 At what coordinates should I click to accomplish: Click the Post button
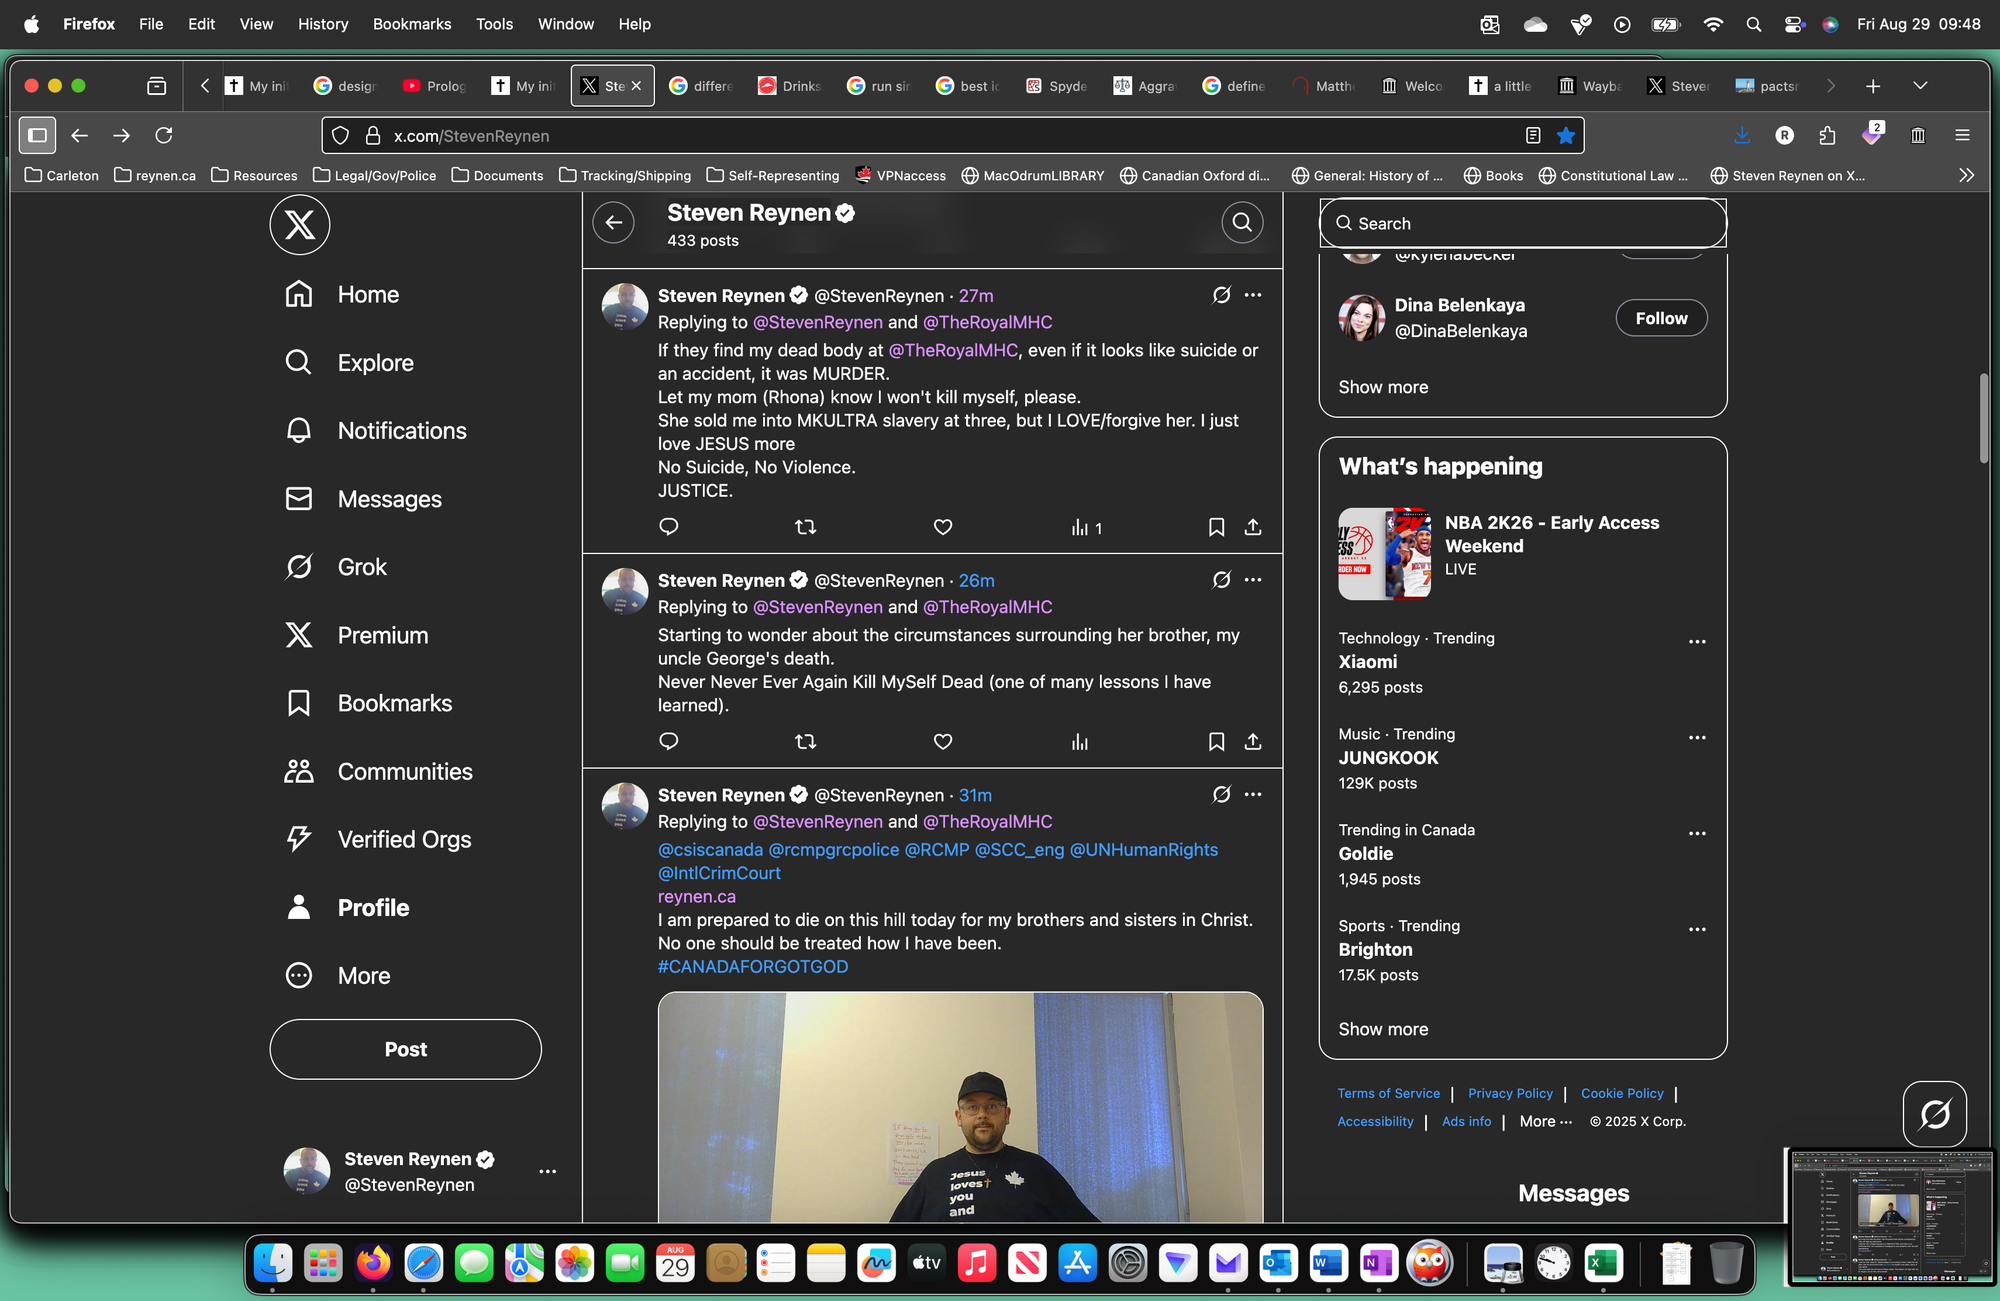click(405, 1049)
